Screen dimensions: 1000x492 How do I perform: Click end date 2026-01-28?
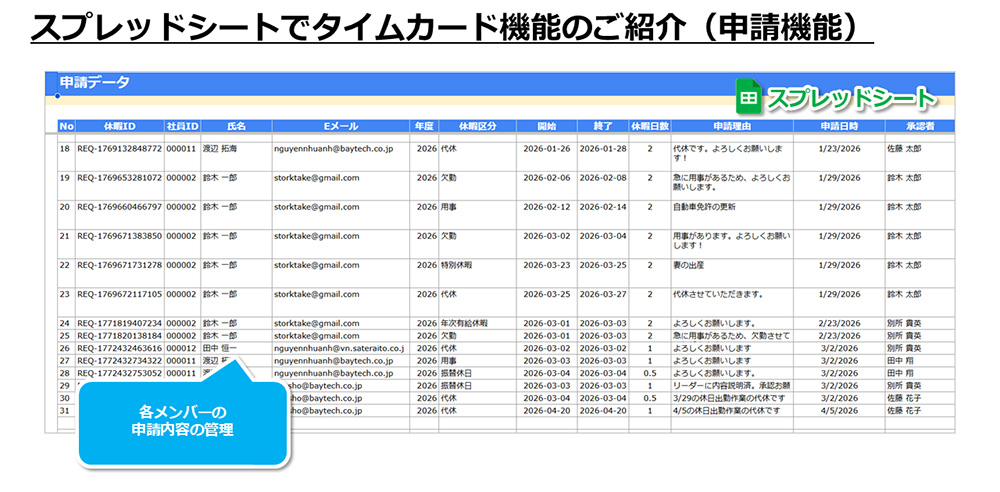pos(603,149)
